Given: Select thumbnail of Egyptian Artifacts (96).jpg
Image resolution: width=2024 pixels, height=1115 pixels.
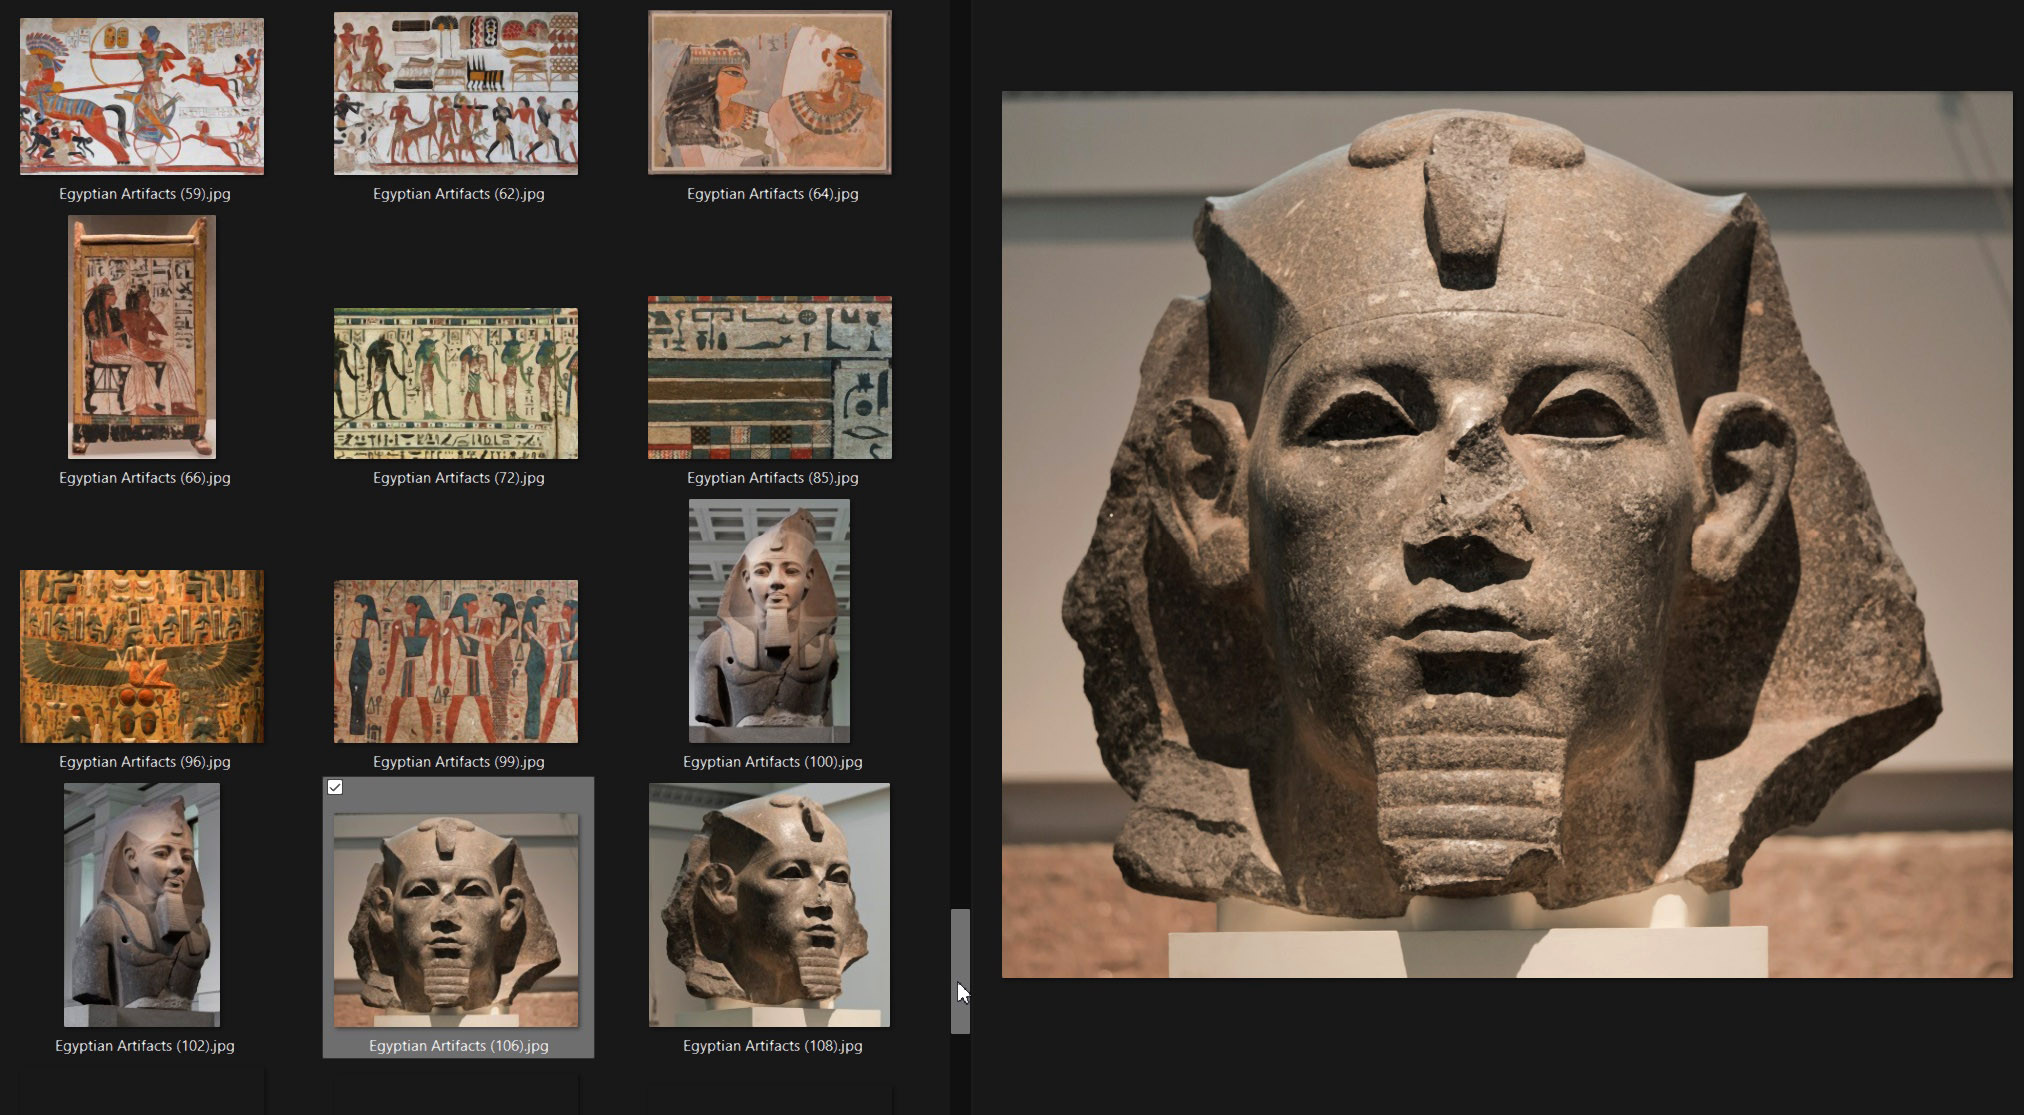Looking at the screenshot, I should click(x=142, y=656).
